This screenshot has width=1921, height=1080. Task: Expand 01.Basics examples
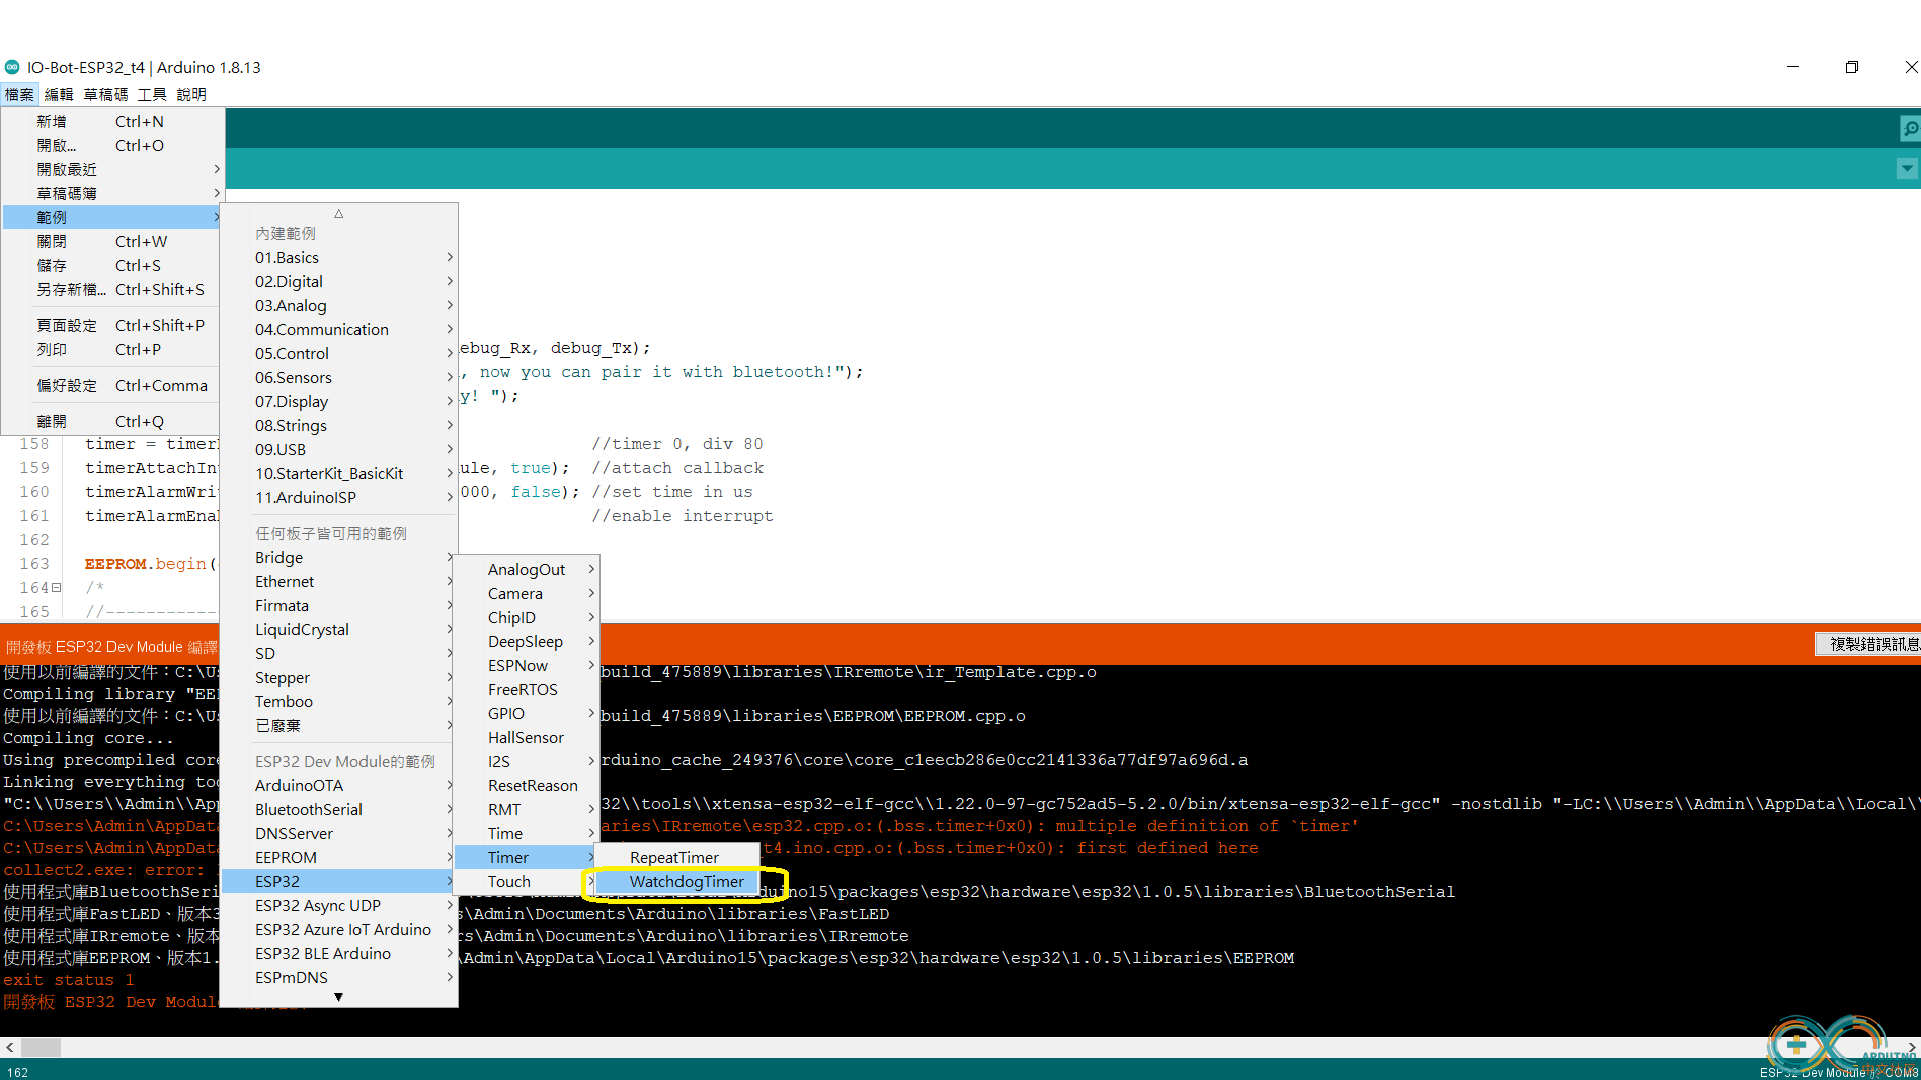[339, 257]
